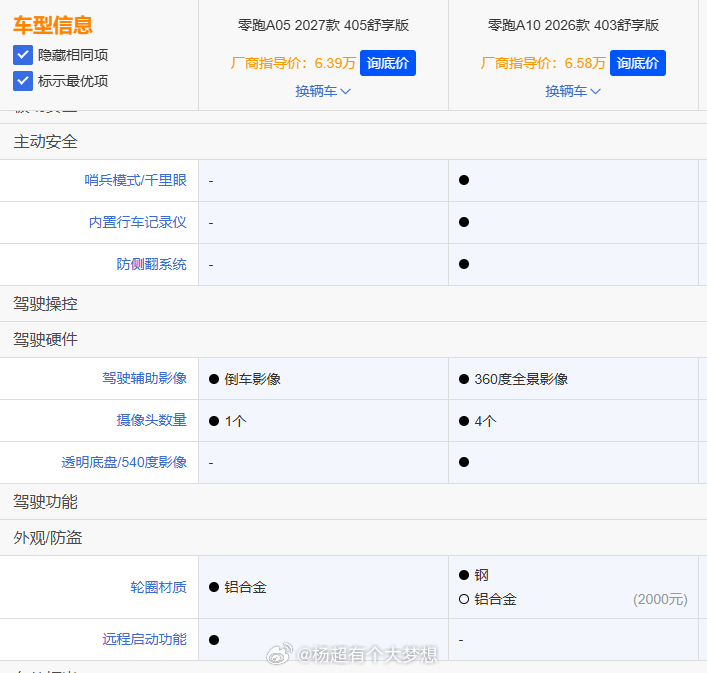This screenshot has height=673, width=707.
Task: Select the 主动安全 section header
Action: tap(46, 142)
